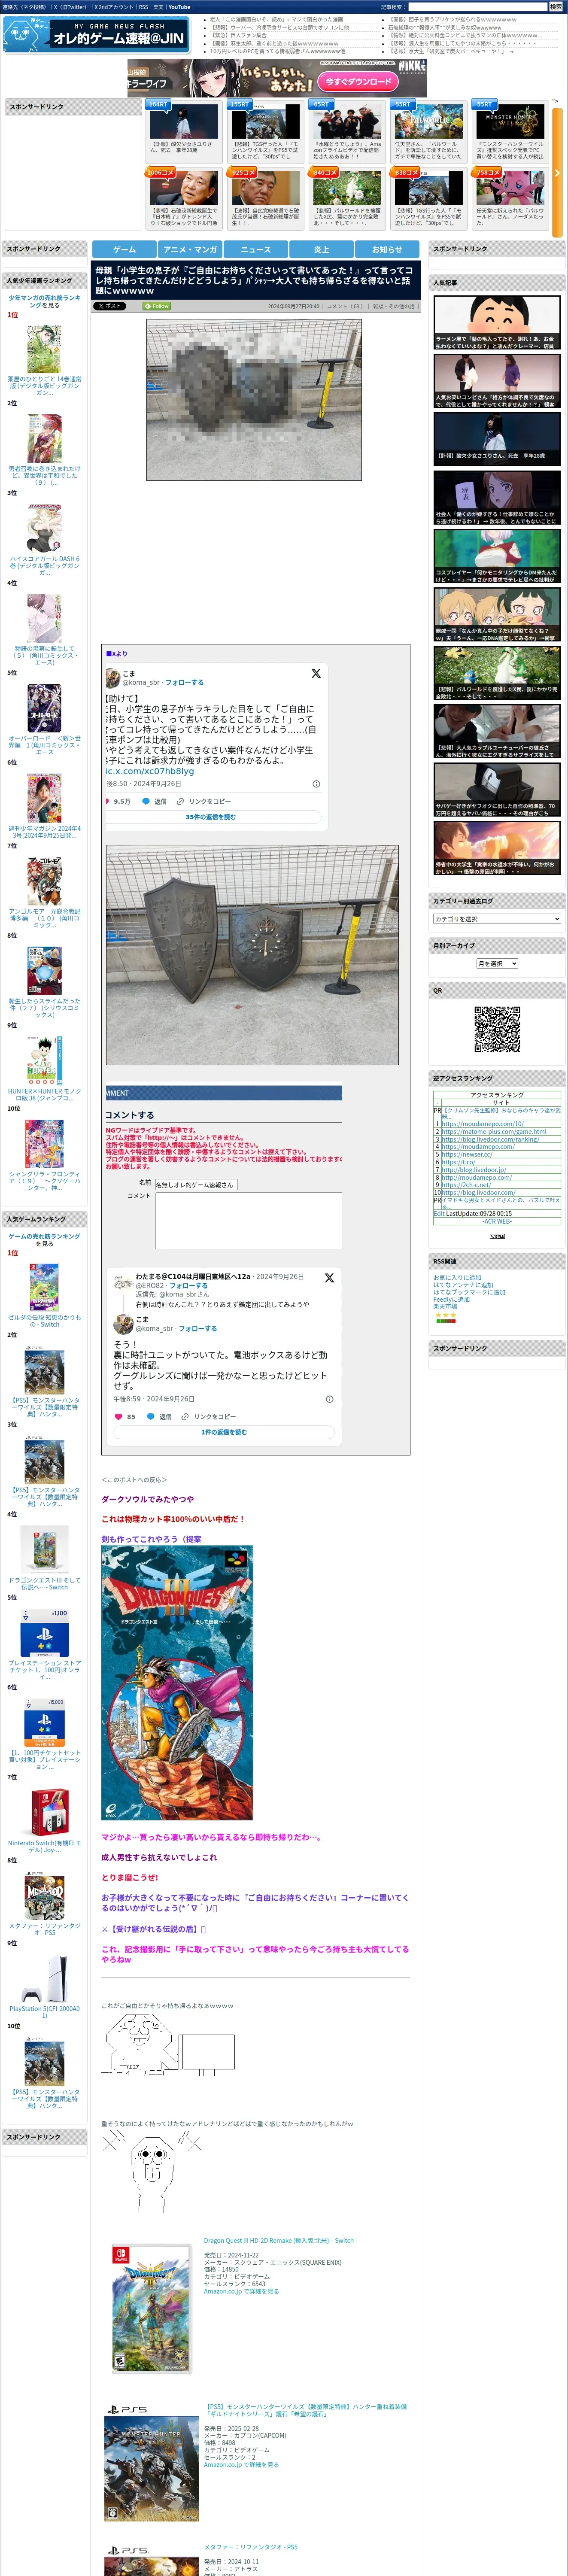Click the X ポスト share button
This screenshot has width=568, height=2576.
pos(110,306)
